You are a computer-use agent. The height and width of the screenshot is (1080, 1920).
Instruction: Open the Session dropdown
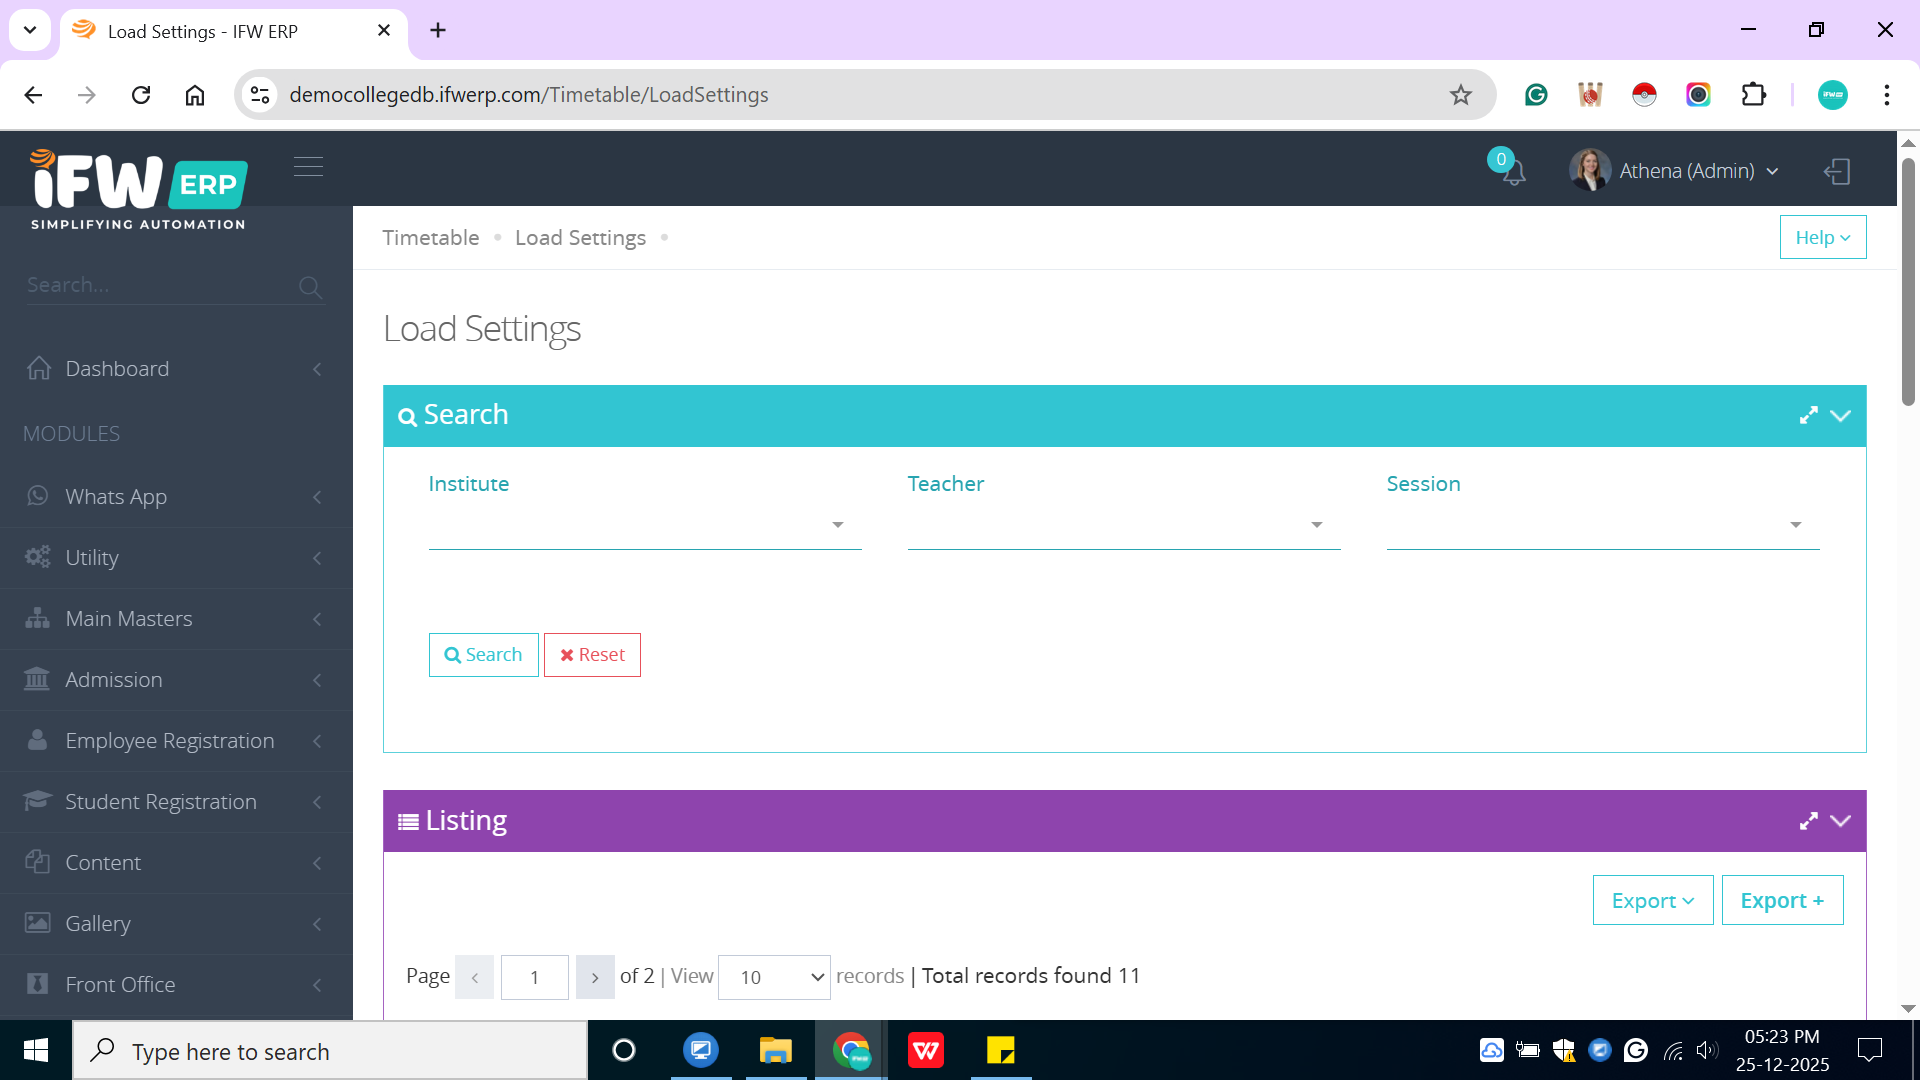pyautogui.click(x=1602, y=525)
